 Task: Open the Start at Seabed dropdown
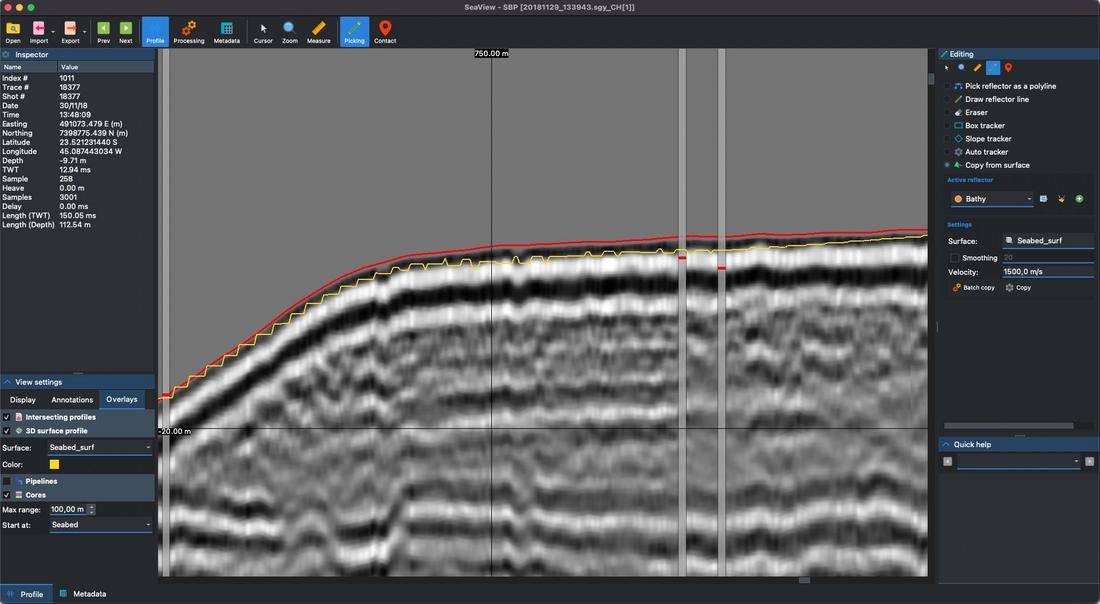[101, 525]
